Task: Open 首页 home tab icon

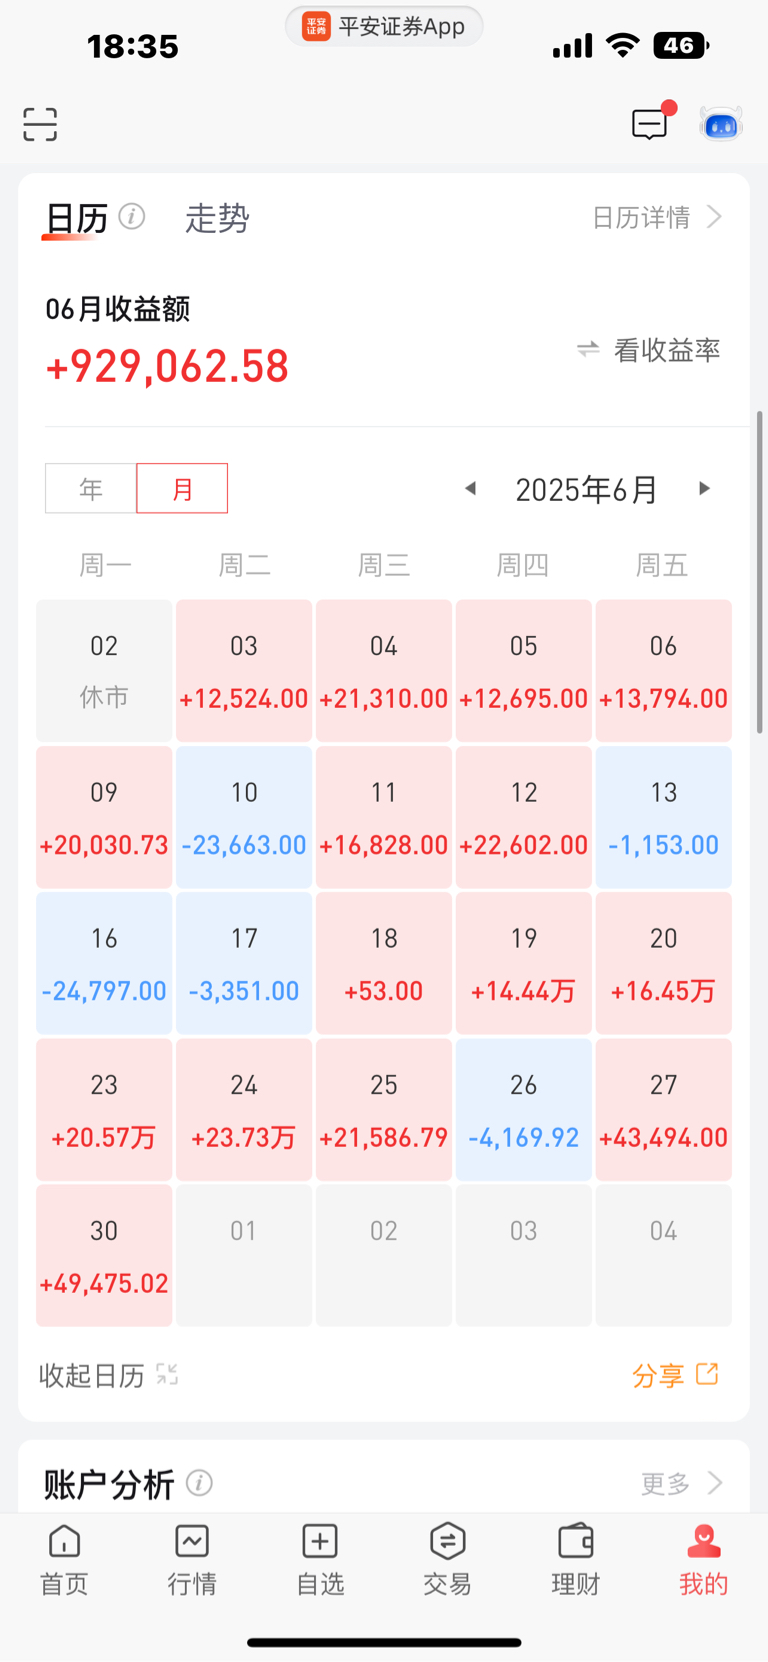Action: click(64, 1541)
